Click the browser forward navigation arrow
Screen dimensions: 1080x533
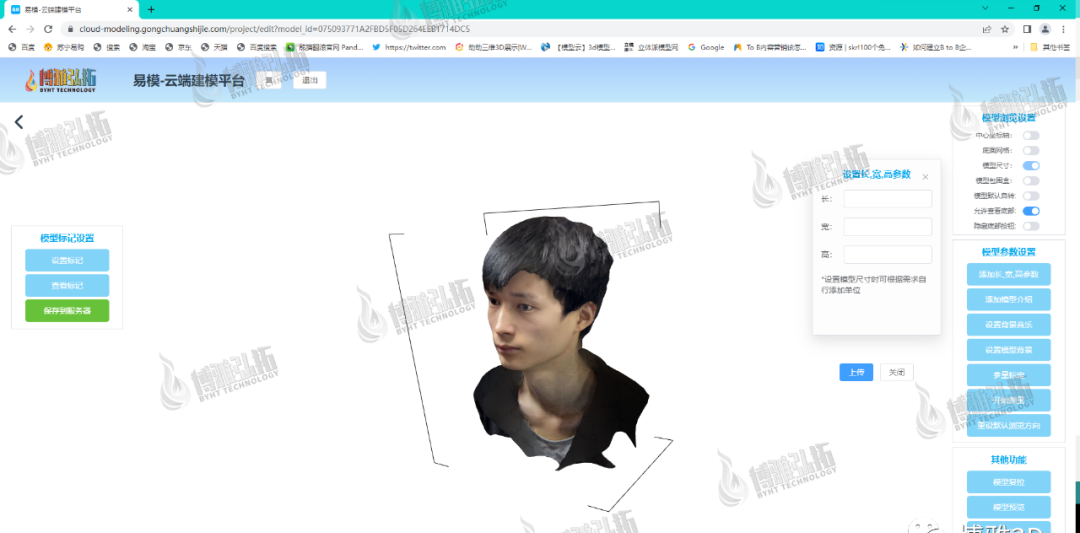[30, 29]
